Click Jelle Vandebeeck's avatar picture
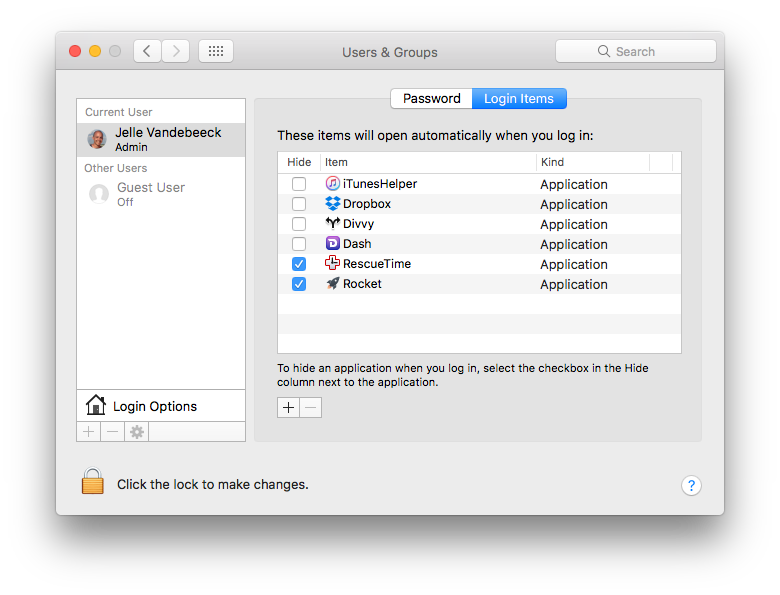Screen dimensions: 780x595 (x=97, y=139)
